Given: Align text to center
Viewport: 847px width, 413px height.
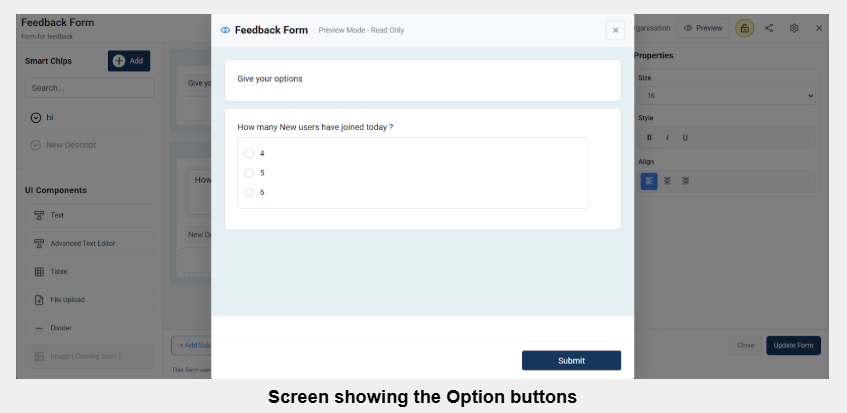Looking at the screenshot, I should click(667, 181).
